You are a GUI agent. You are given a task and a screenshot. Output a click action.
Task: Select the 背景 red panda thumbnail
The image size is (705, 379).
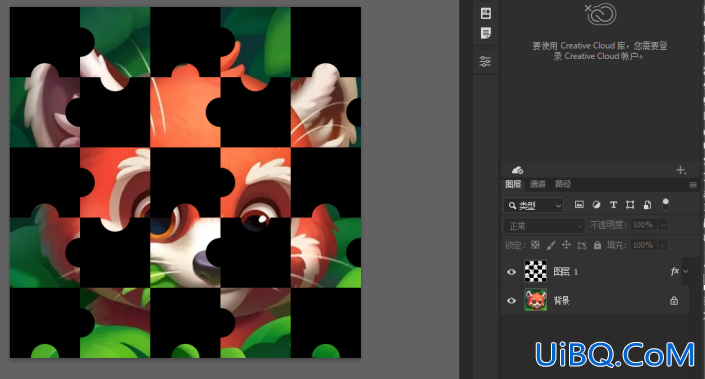click(x=536, y=300)
